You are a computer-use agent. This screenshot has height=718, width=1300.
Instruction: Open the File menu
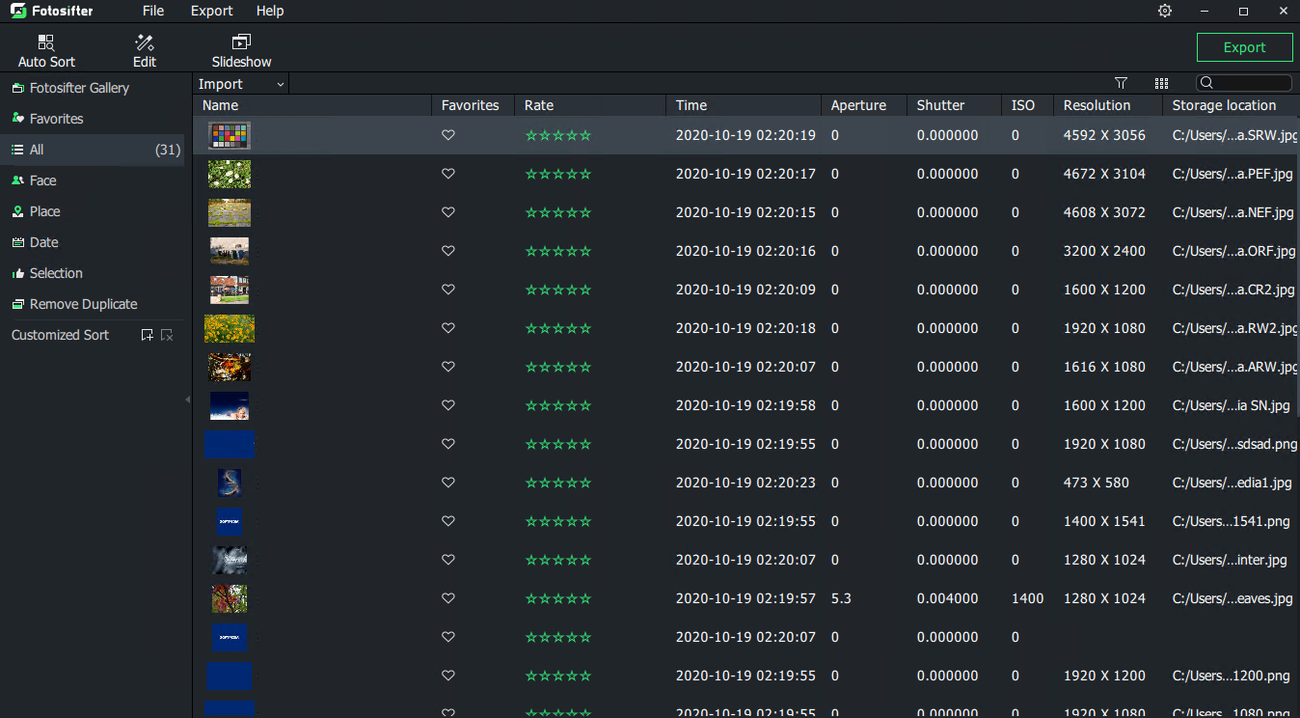coord(153,11)
